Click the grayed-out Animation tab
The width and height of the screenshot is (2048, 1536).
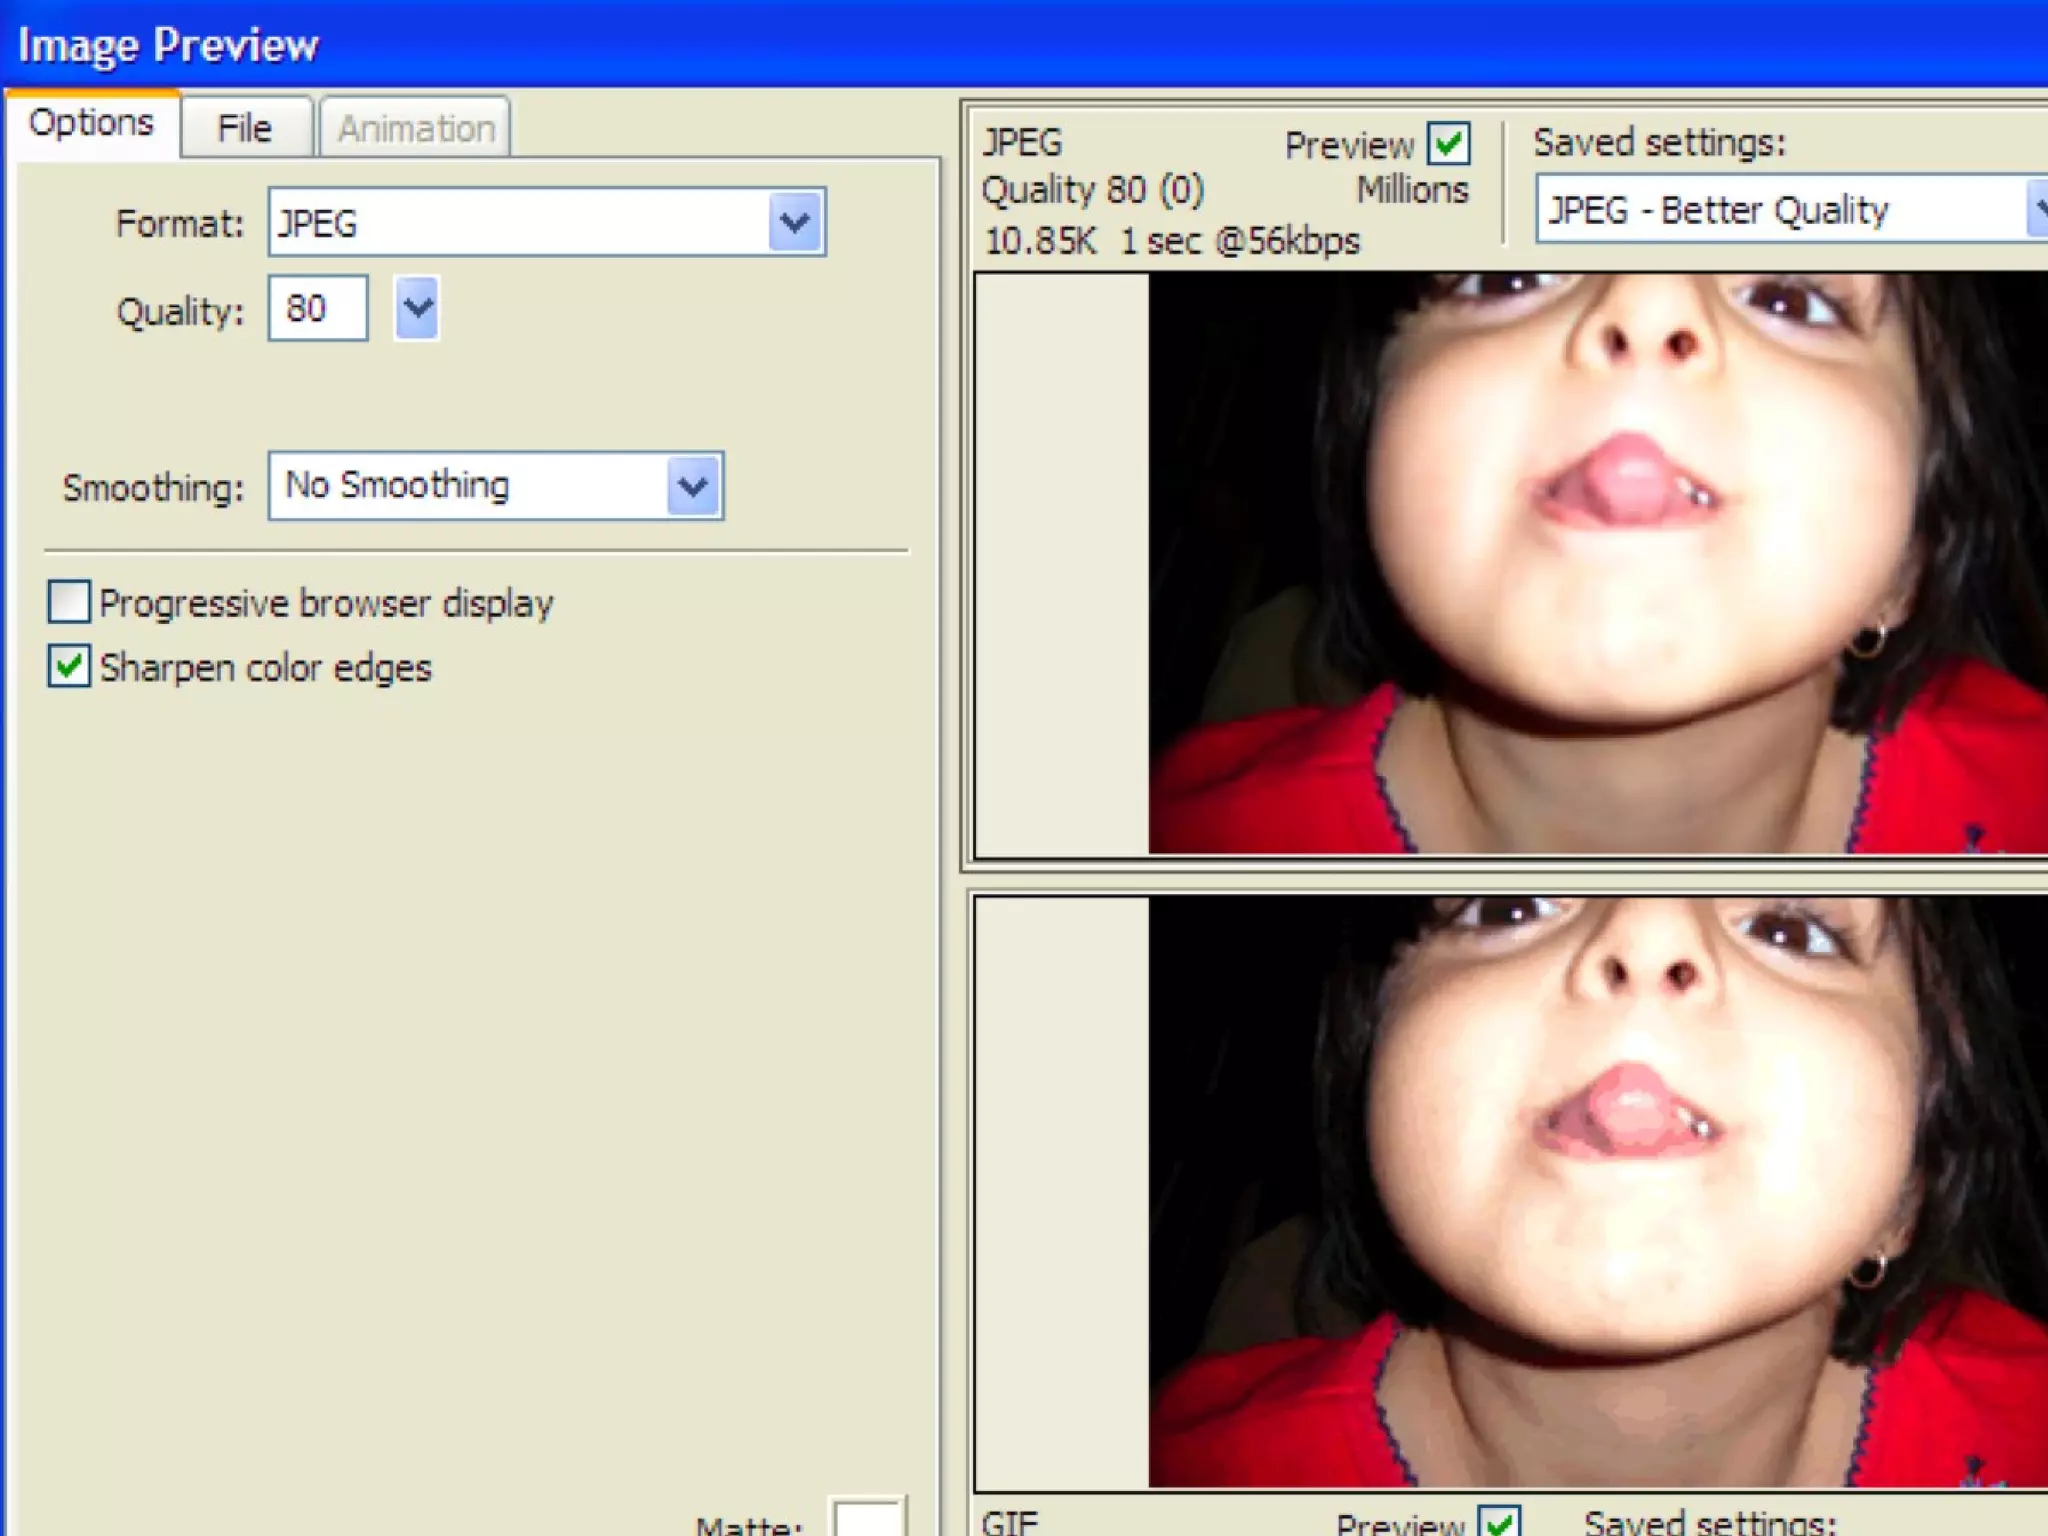click(x=416, y=129)
